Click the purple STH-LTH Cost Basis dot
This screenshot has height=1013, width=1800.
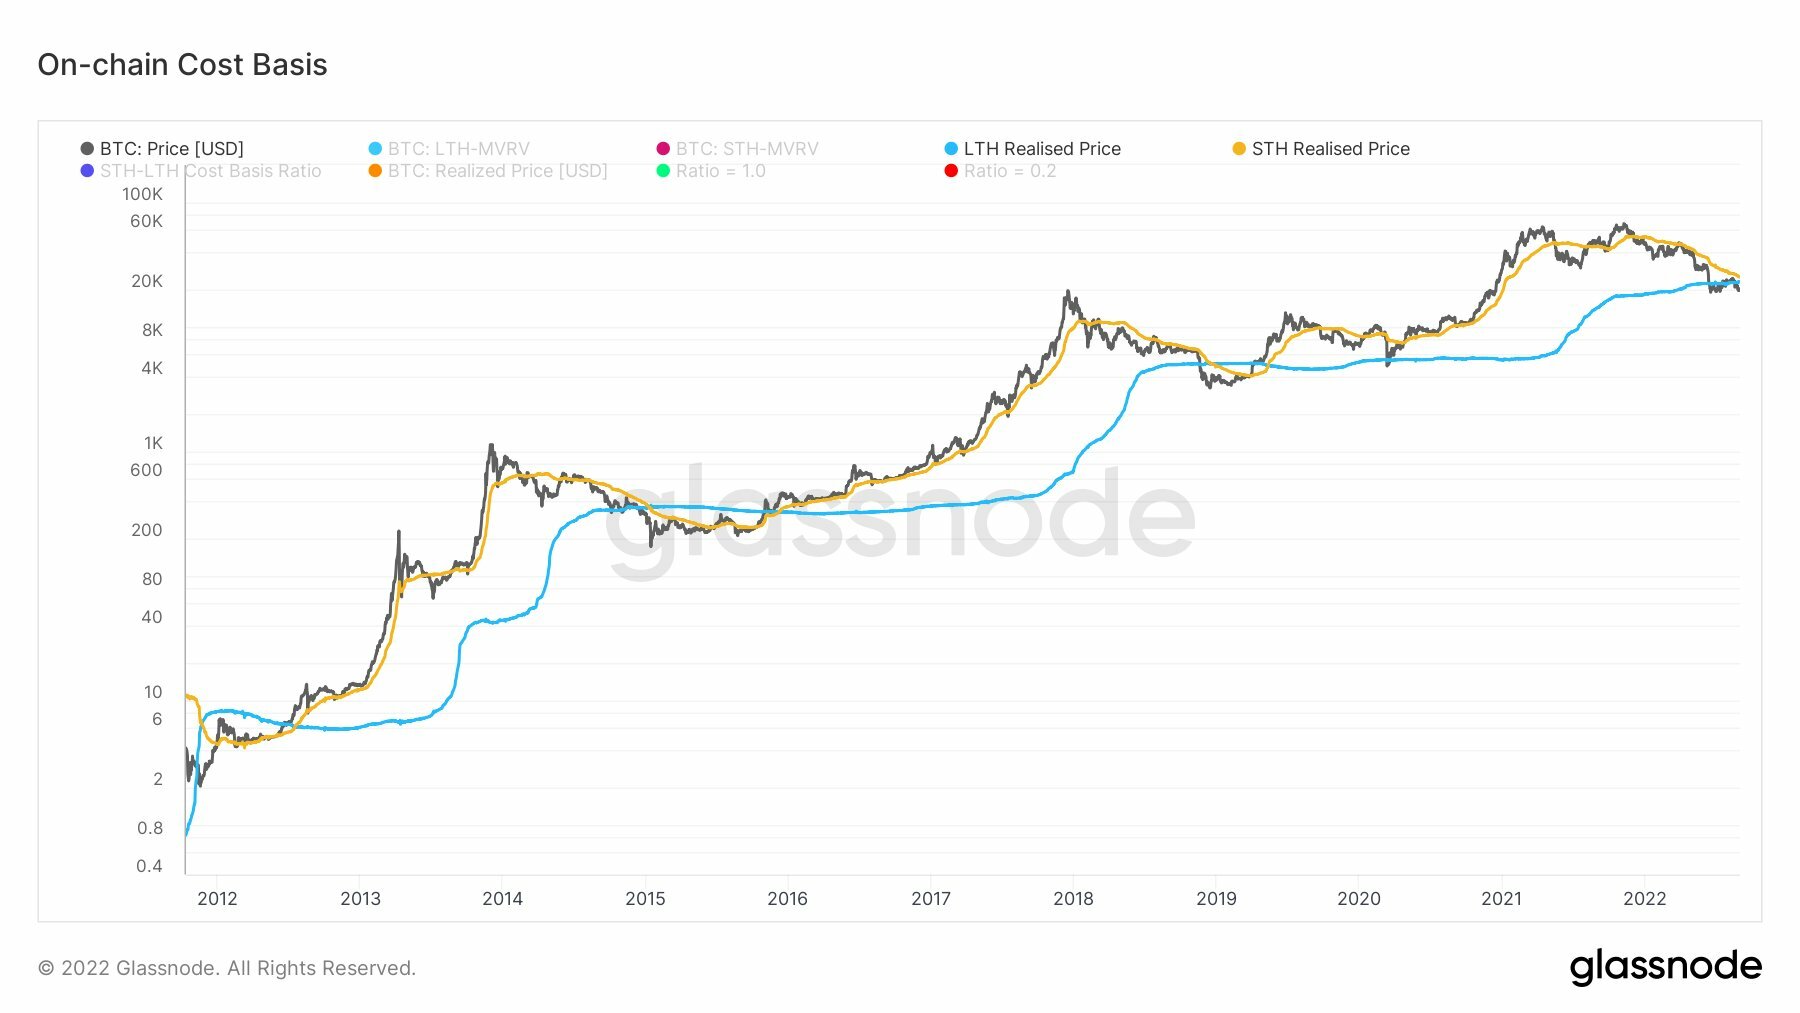click(x=87, y=171)
